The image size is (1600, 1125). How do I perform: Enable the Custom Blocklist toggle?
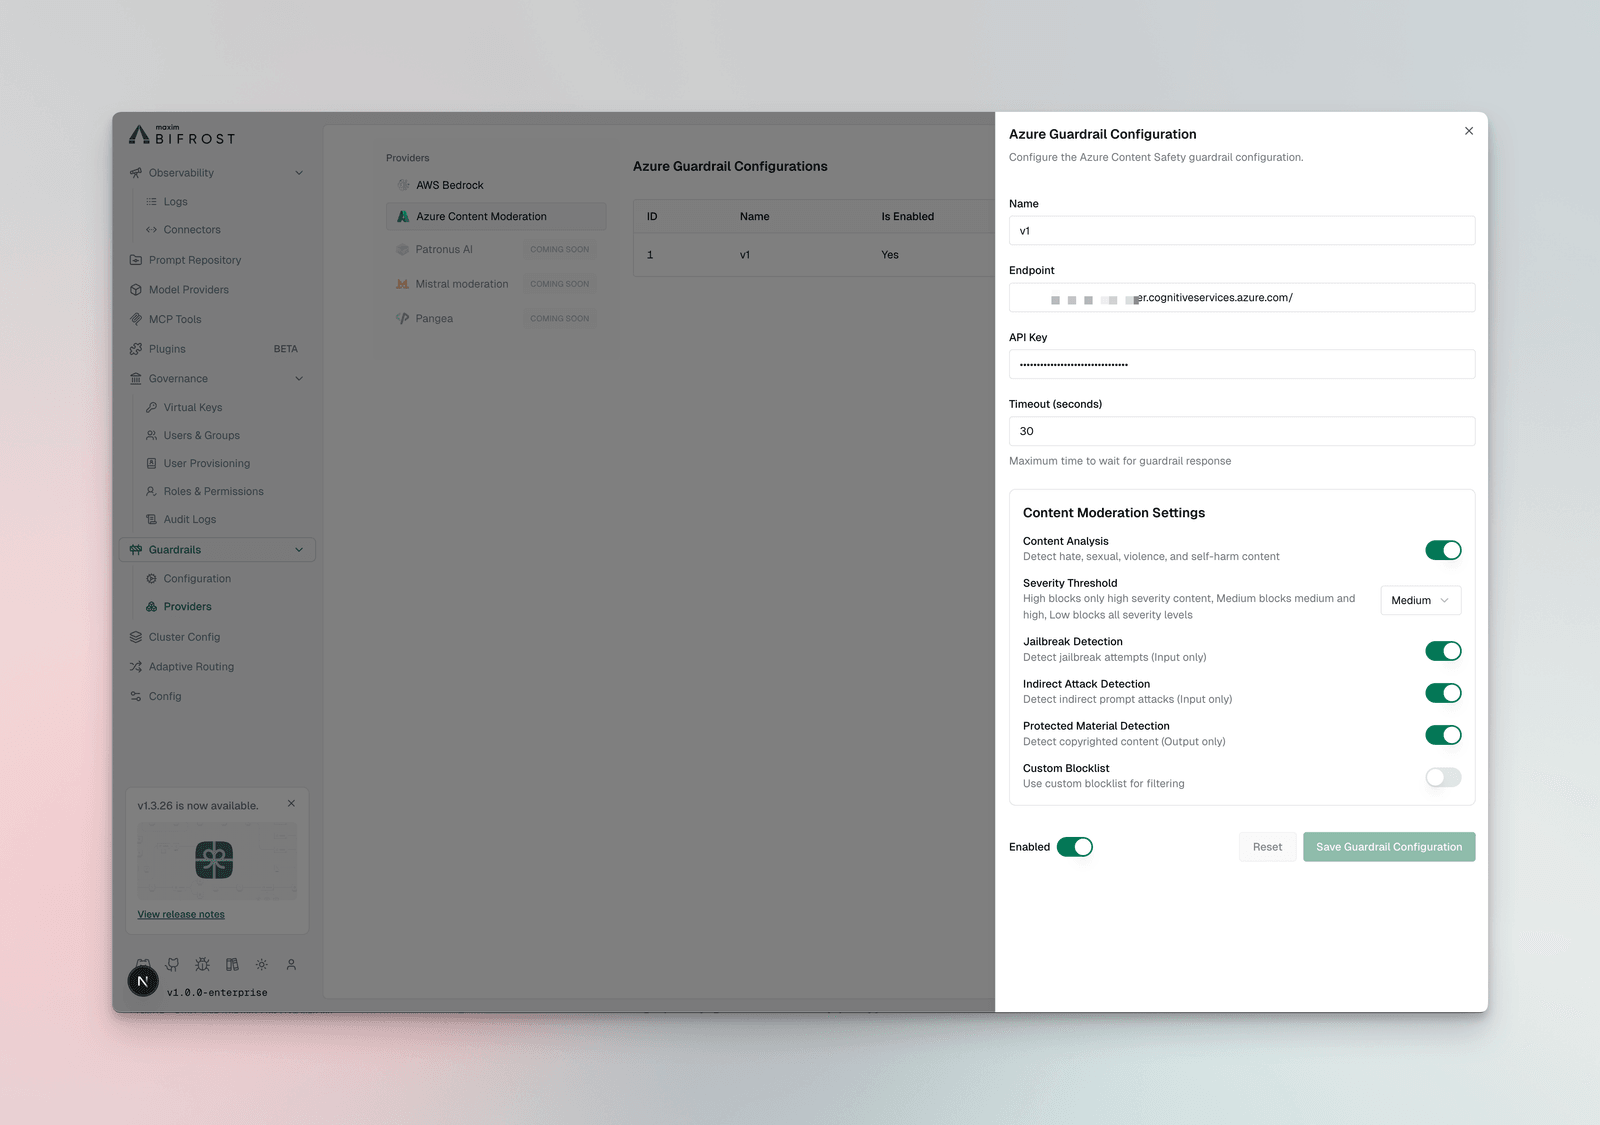click(1443, 777)
